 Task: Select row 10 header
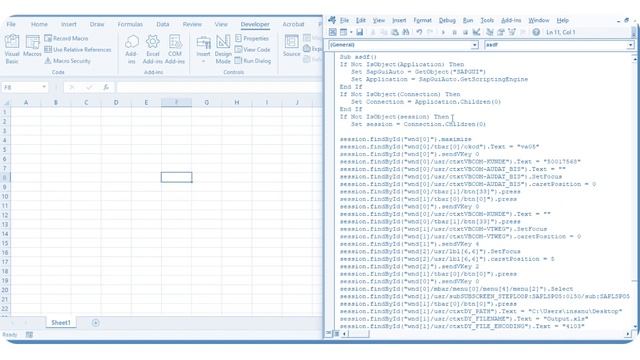(x=5, y=196)
